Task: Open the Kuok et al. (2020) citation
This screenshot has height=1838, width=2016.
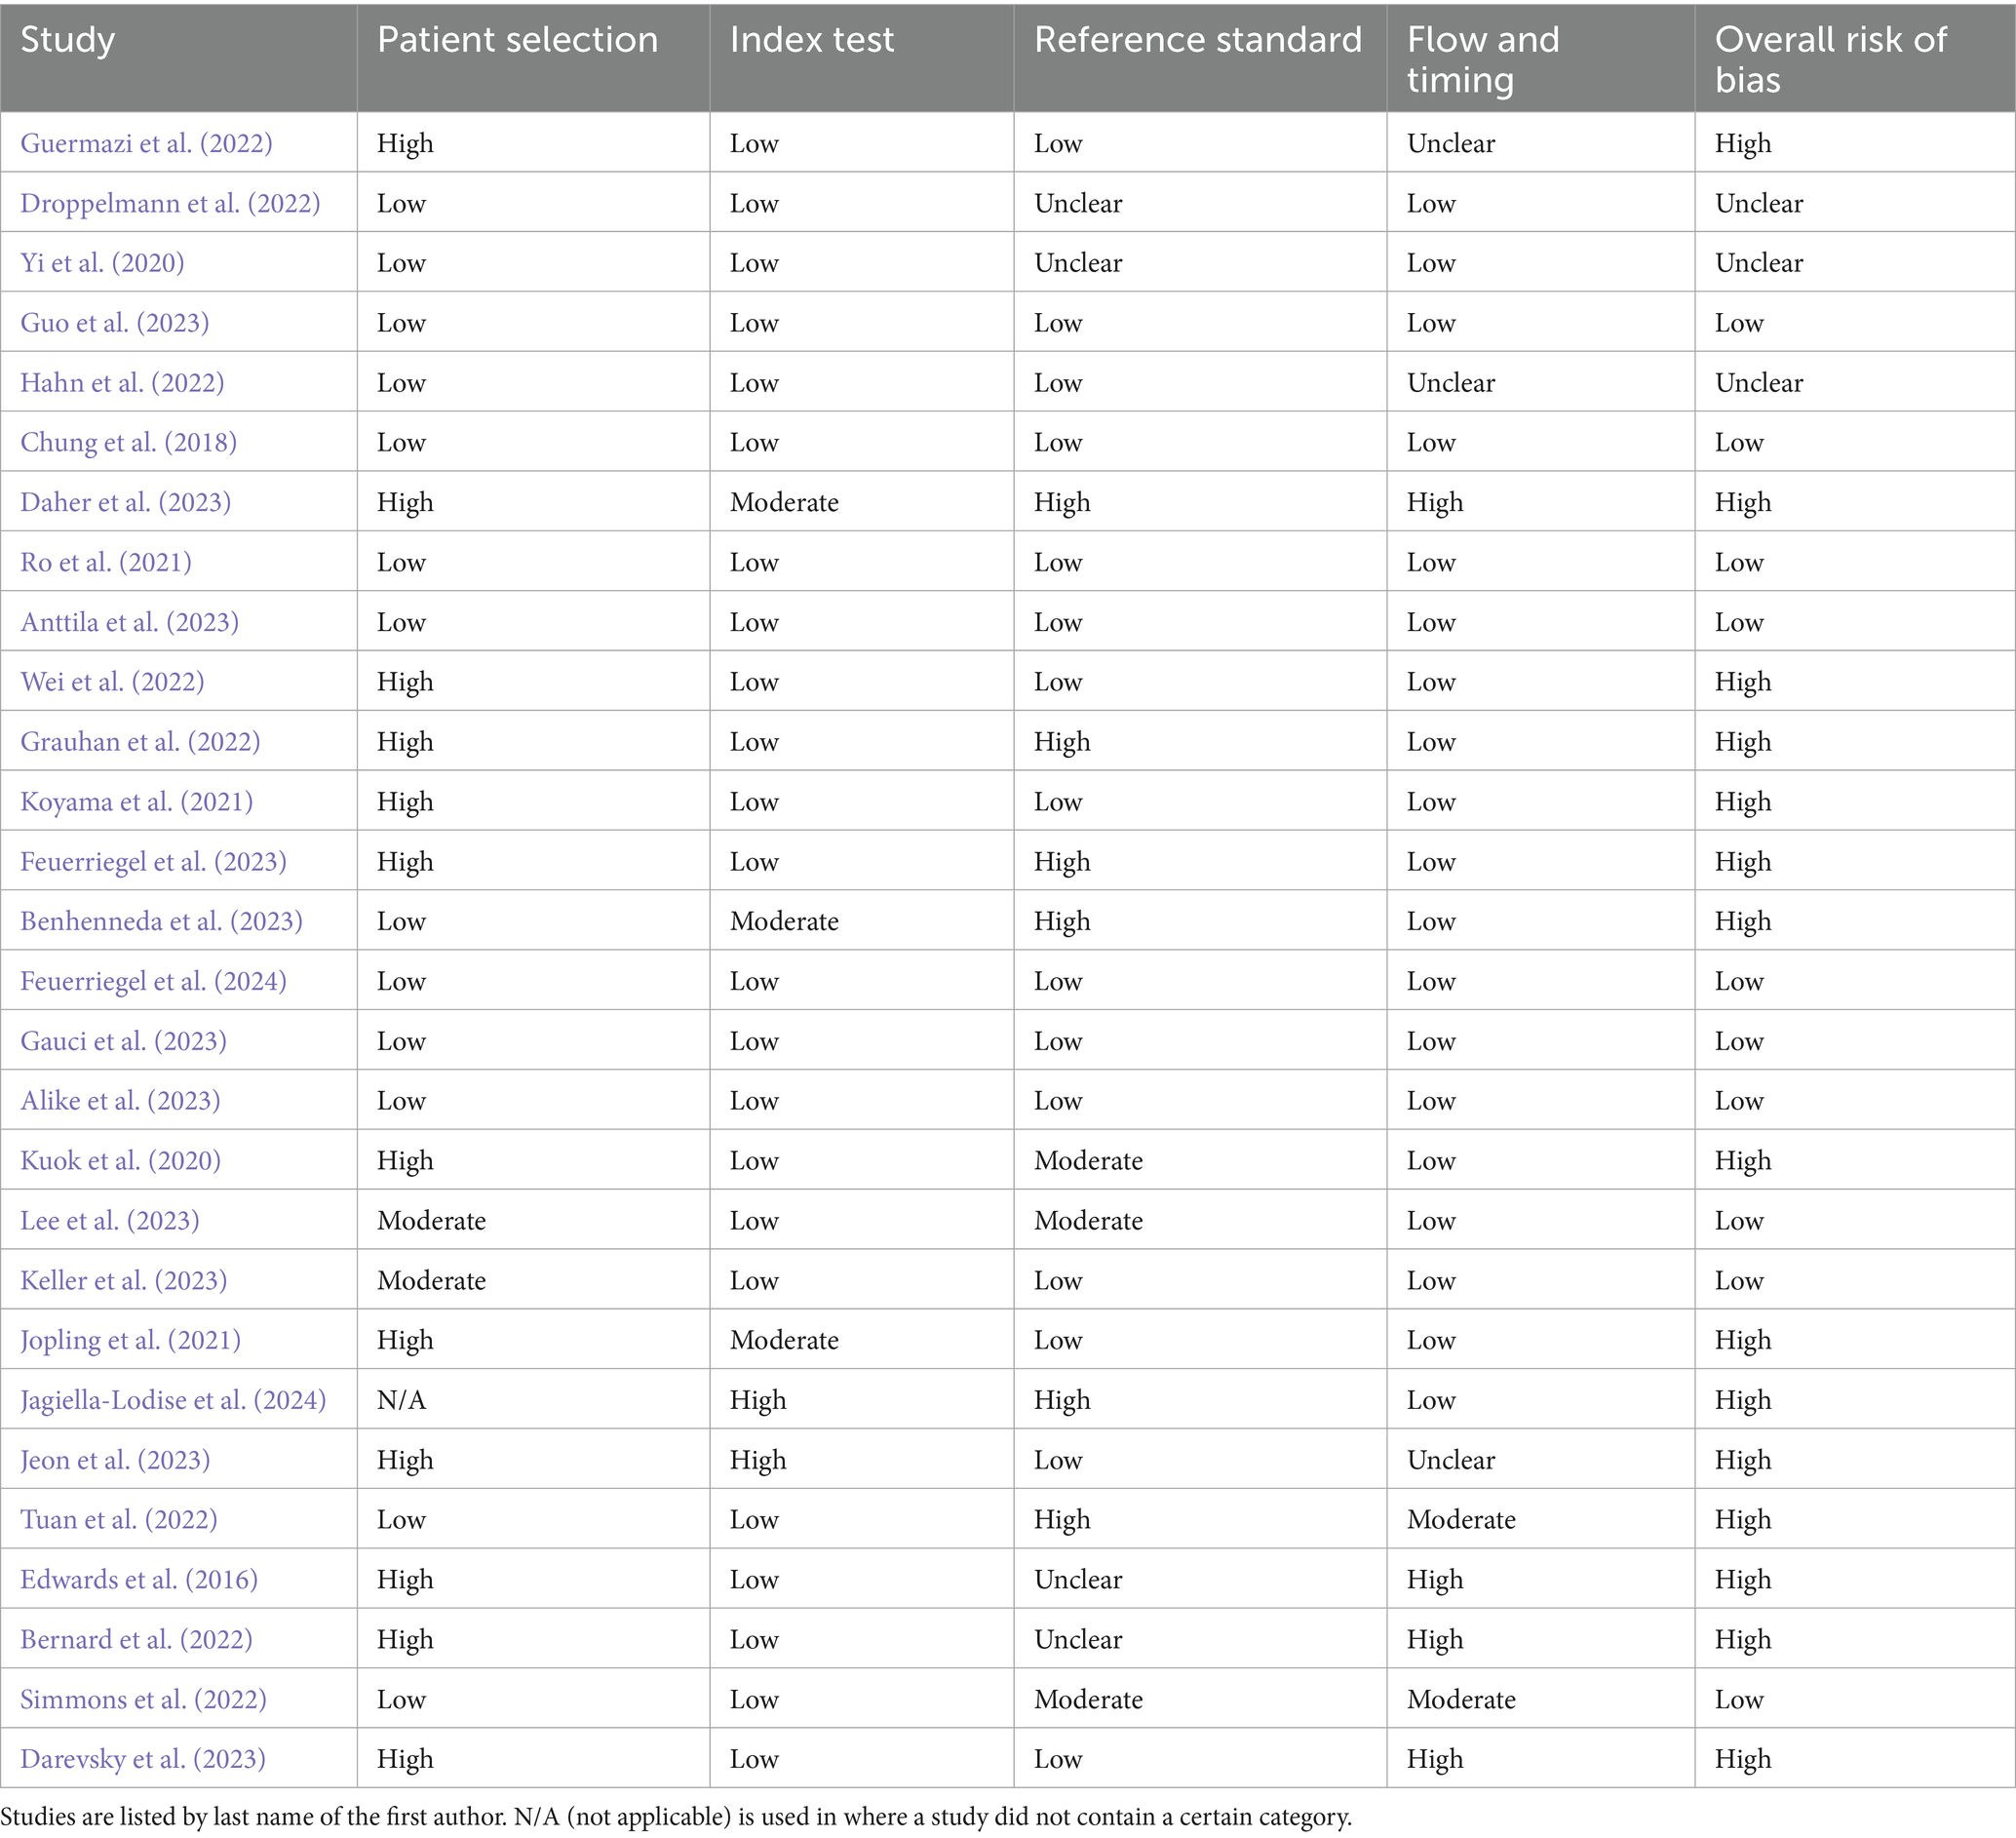Action: coord(120,1161)
